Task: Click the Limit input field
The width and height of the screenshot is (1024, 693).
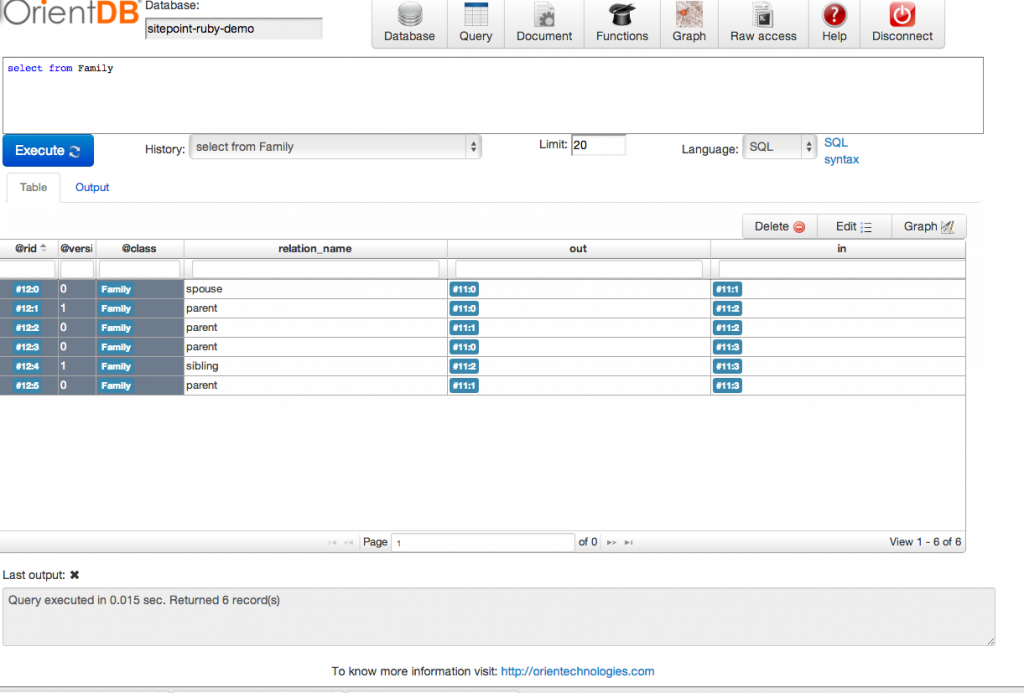Action: [x=598, y=145]
